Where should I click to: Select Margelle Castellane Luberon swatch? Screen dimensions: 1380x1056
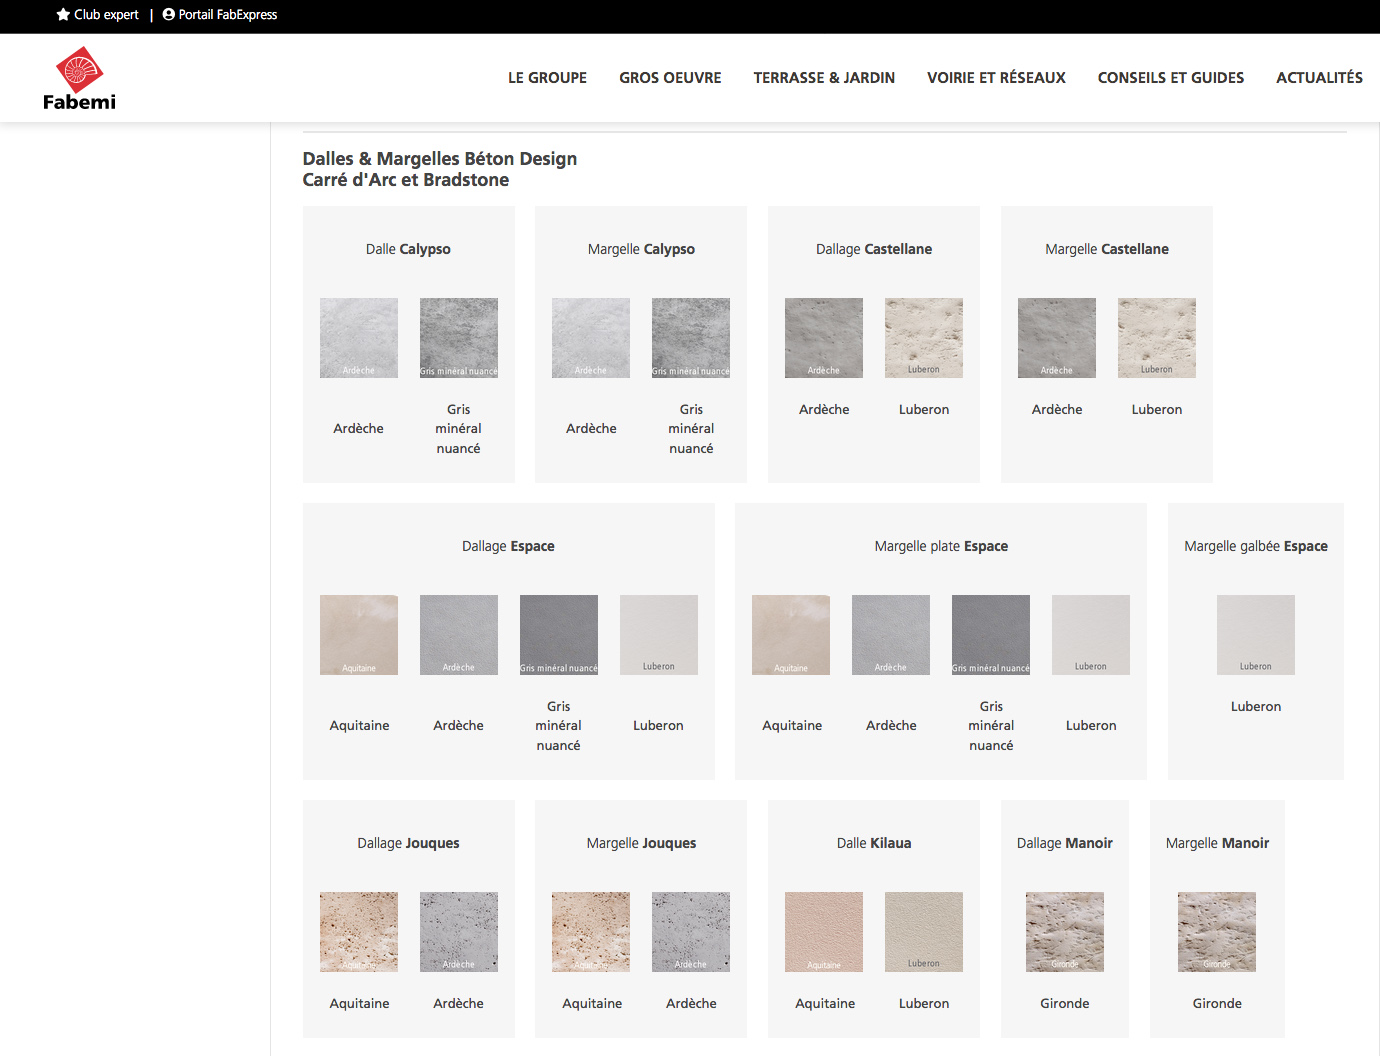1157,338
